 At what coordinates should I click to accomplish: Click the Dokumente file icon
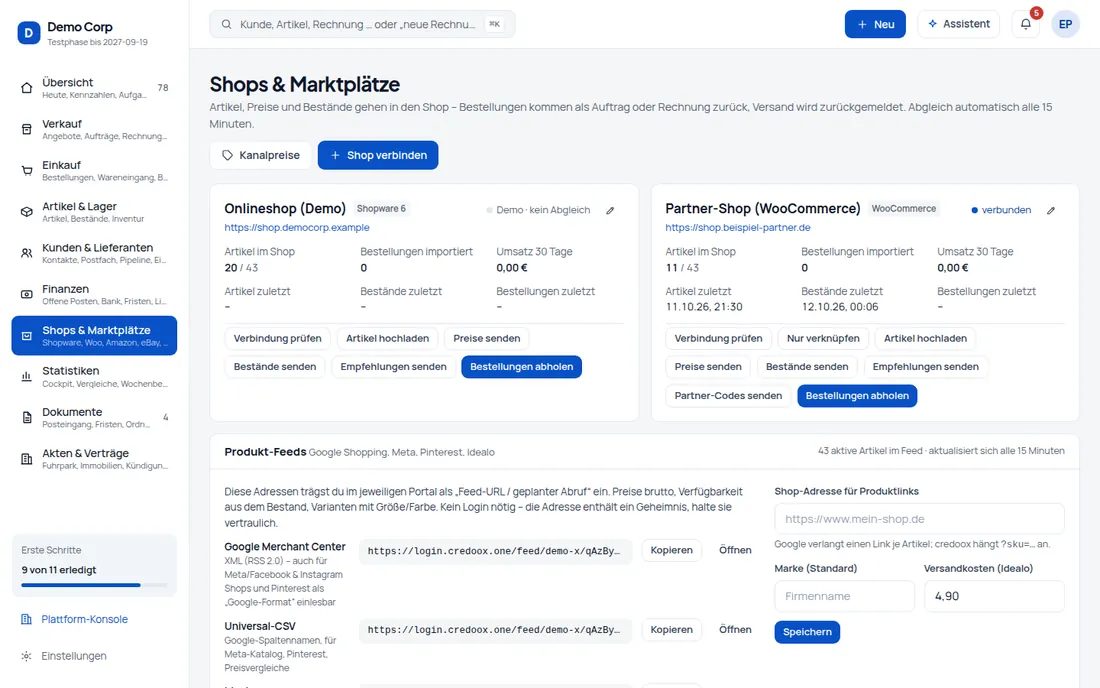(x=27, y=418)
